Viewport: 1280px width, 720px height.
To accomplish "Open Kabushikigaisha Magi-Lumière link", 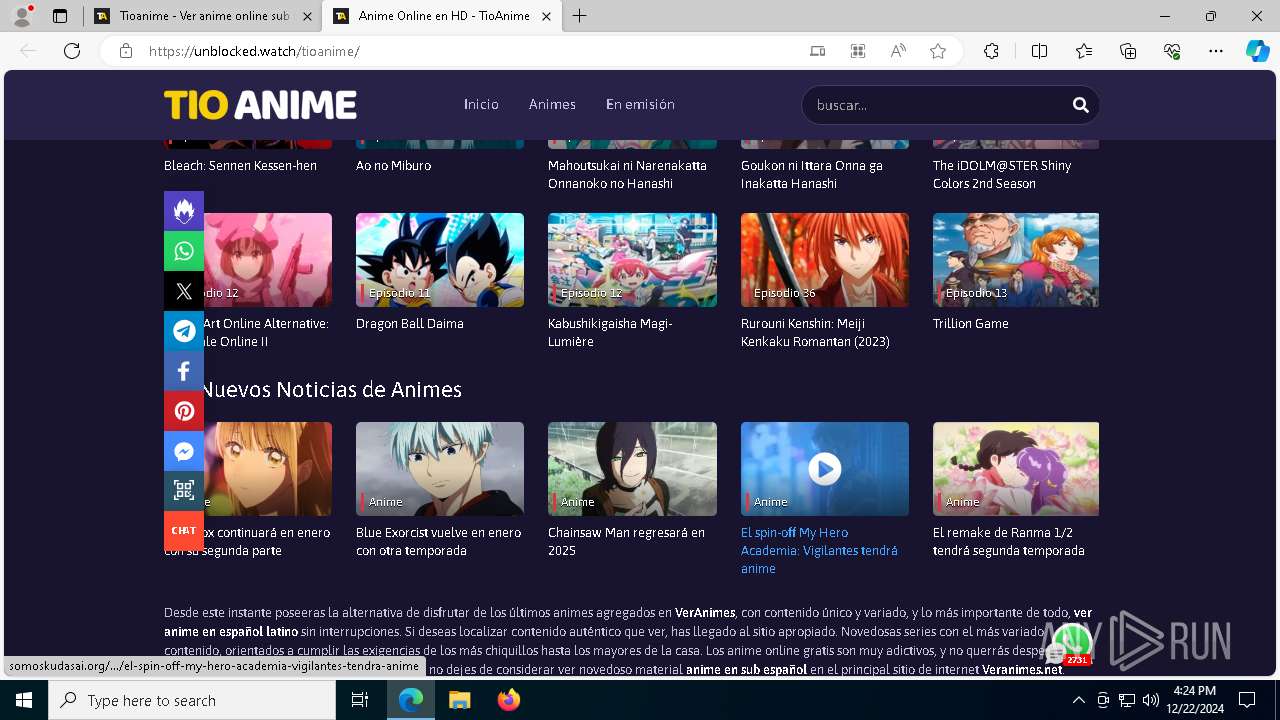I will [610, 333].
